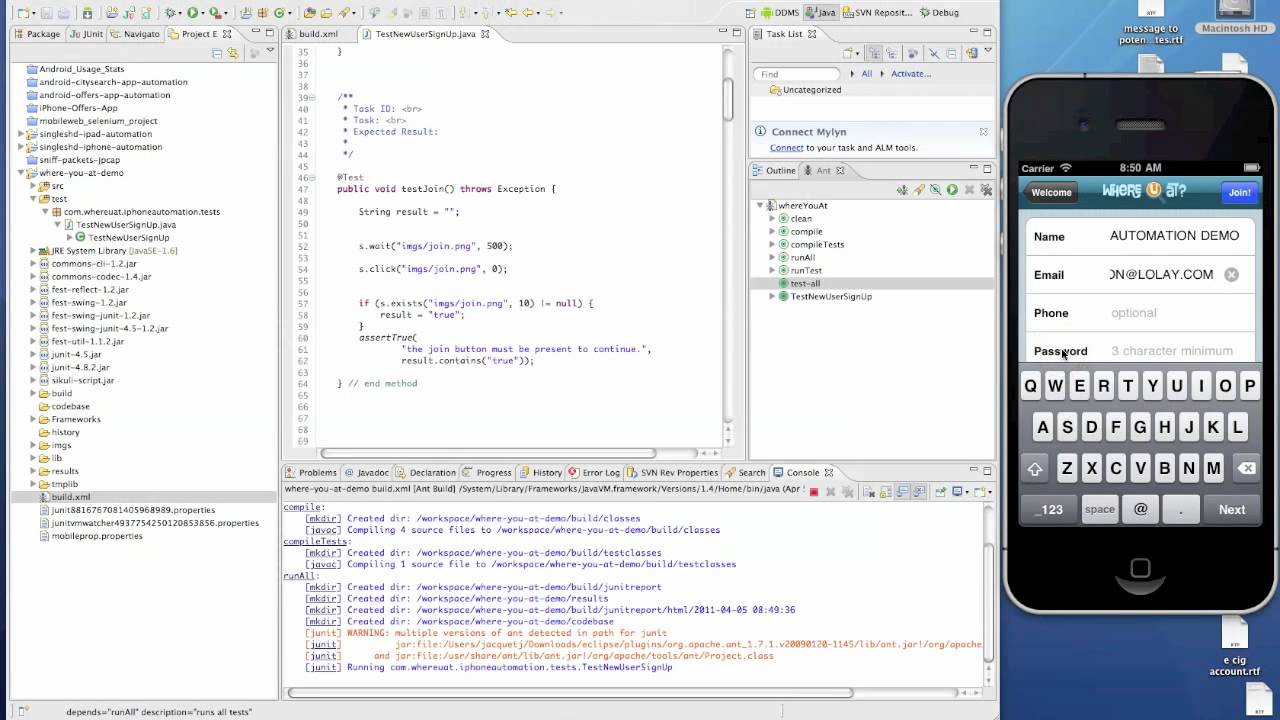Click the Save icon in main toolbar

coord(46,13)
